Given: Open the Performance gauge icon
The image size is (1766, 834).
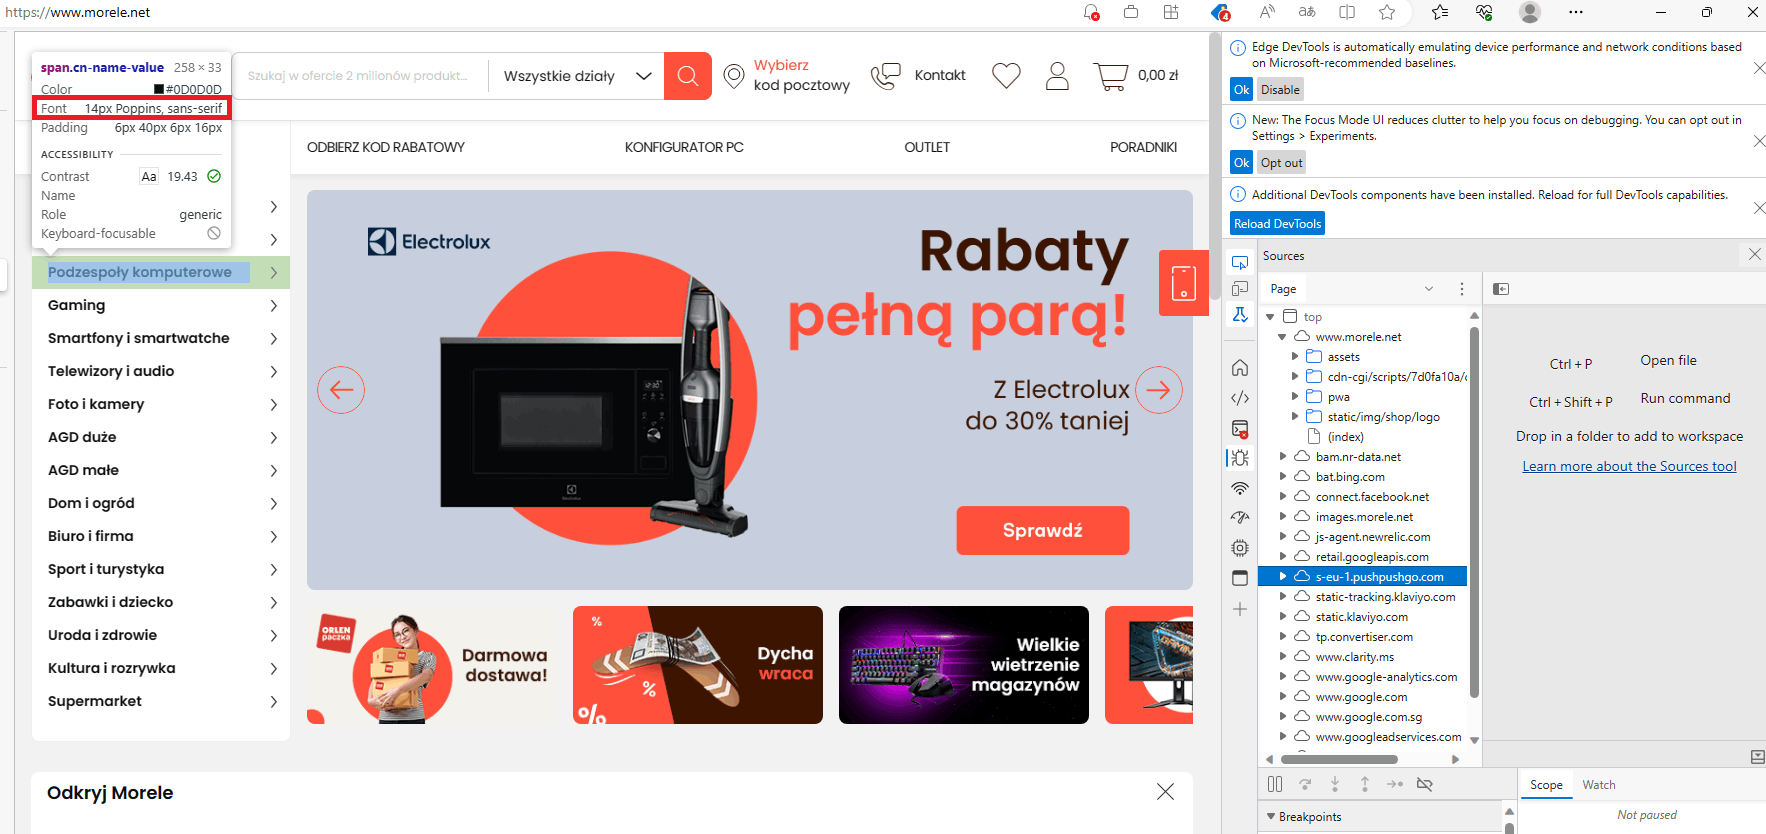Looking at the screenshot, I should [1240, 518].
